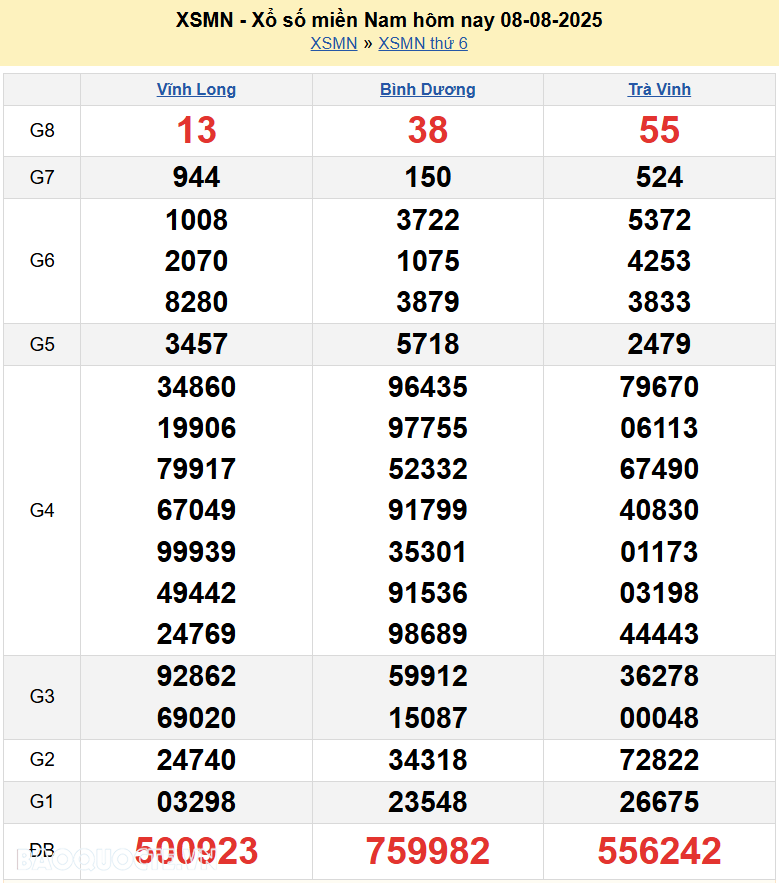779x883 pixels.
Task: Select the G5 number 3457
Action: pos(196,344)
